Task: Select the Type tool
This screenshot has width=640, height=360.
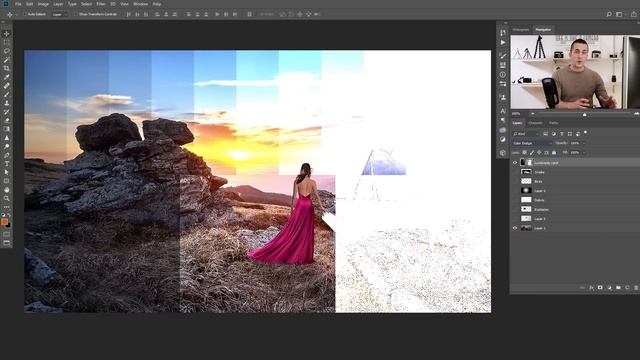Action: click(7, 164)
